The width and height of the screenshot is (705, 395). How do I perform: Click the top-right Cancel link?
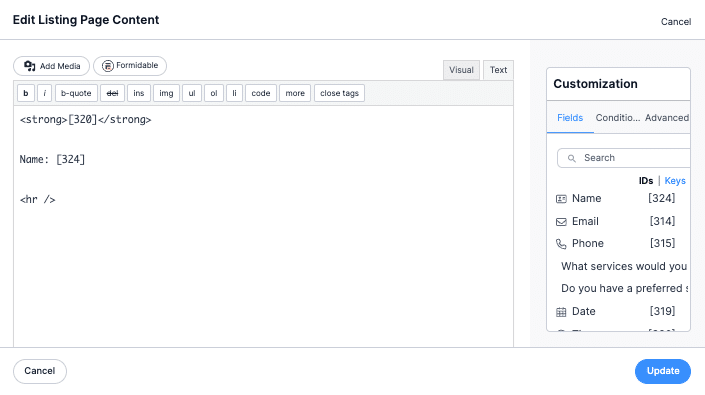click(x=676, y=22)
